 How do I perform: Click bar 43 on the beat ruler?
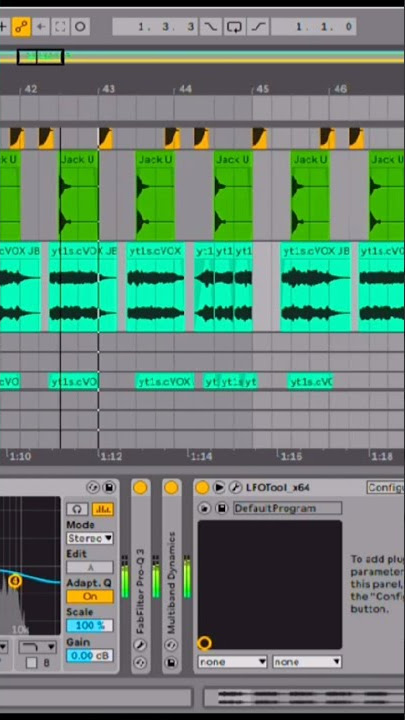coord(108,89)
